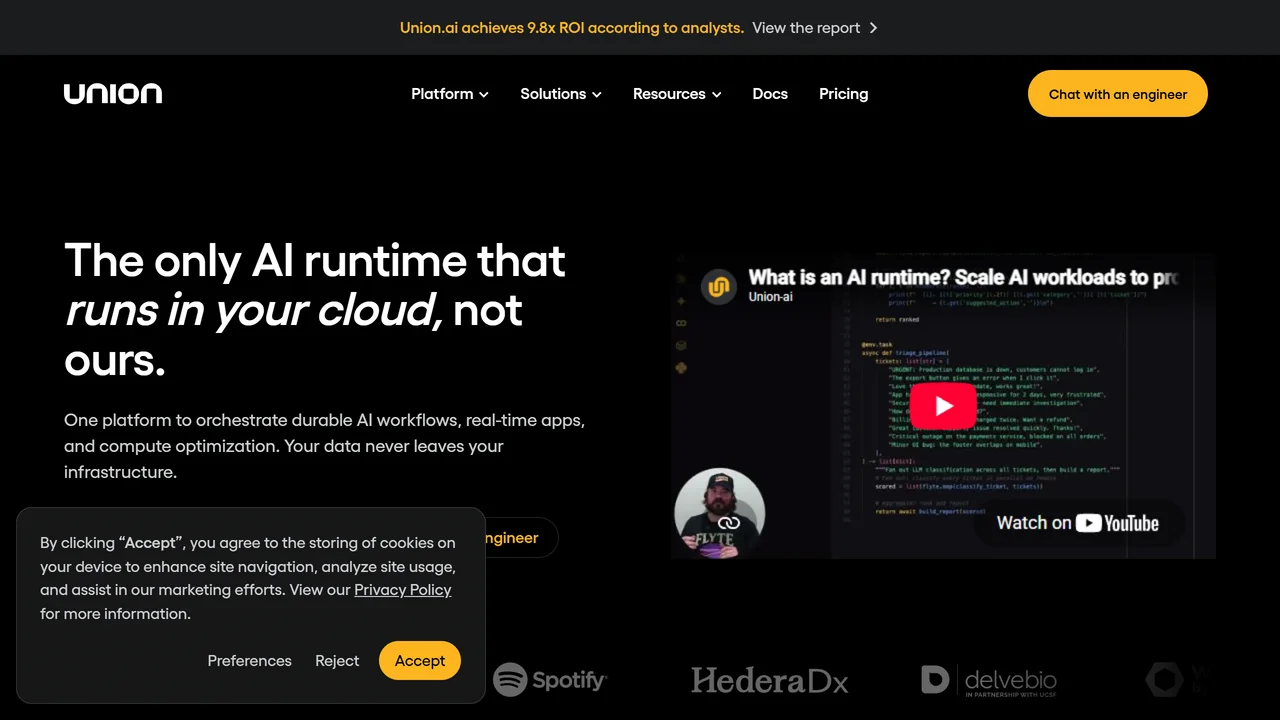
Task: Click Chat with an engineer button
Action: pos(1118,94)
